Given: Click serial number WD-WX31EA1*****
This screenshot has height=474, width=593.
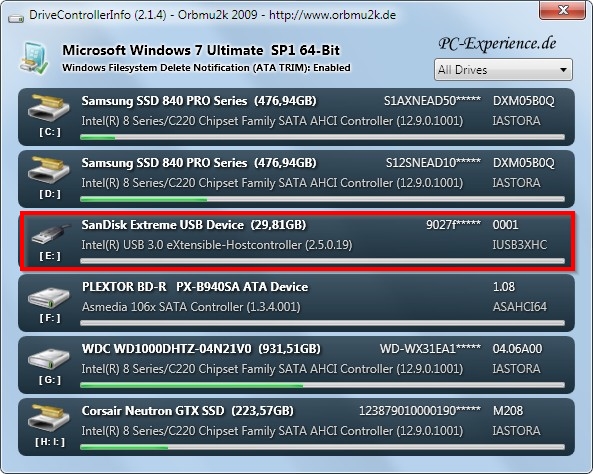Looking at the screenshot, I should click(x=430, y=349).
